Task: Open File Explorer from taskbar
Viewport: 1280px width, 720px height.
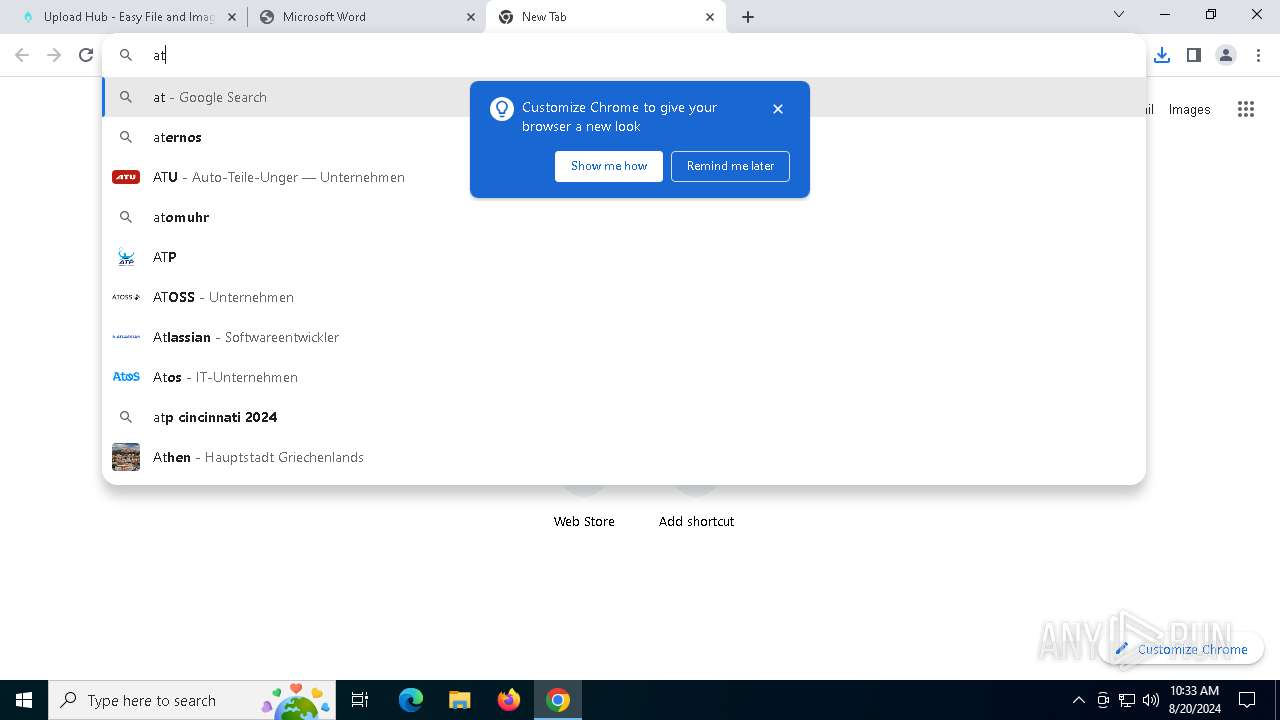Action: click(x=460, y=700)
